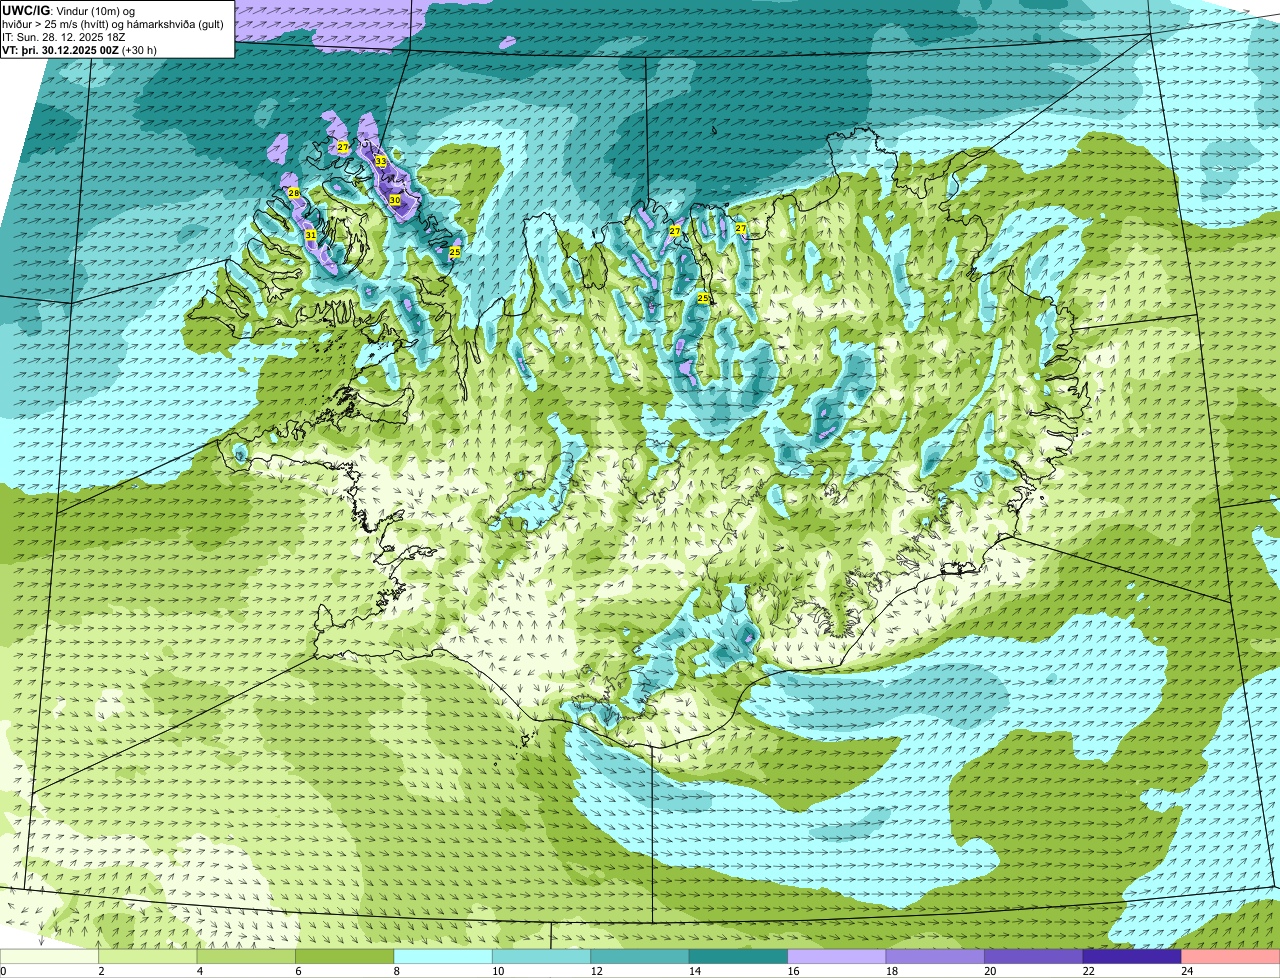
Task: Click the init time "IT: Sun. 28. 12. 2025 18Z"
Action: [x=64, y=37]
